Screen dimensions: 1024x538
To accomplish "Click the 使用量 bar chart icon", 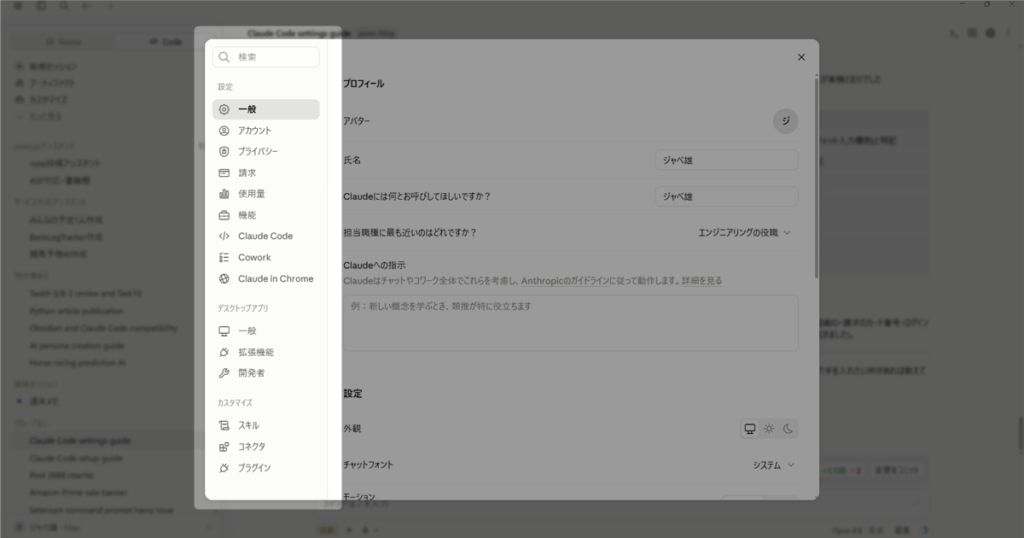I will (x=224, y=194).
